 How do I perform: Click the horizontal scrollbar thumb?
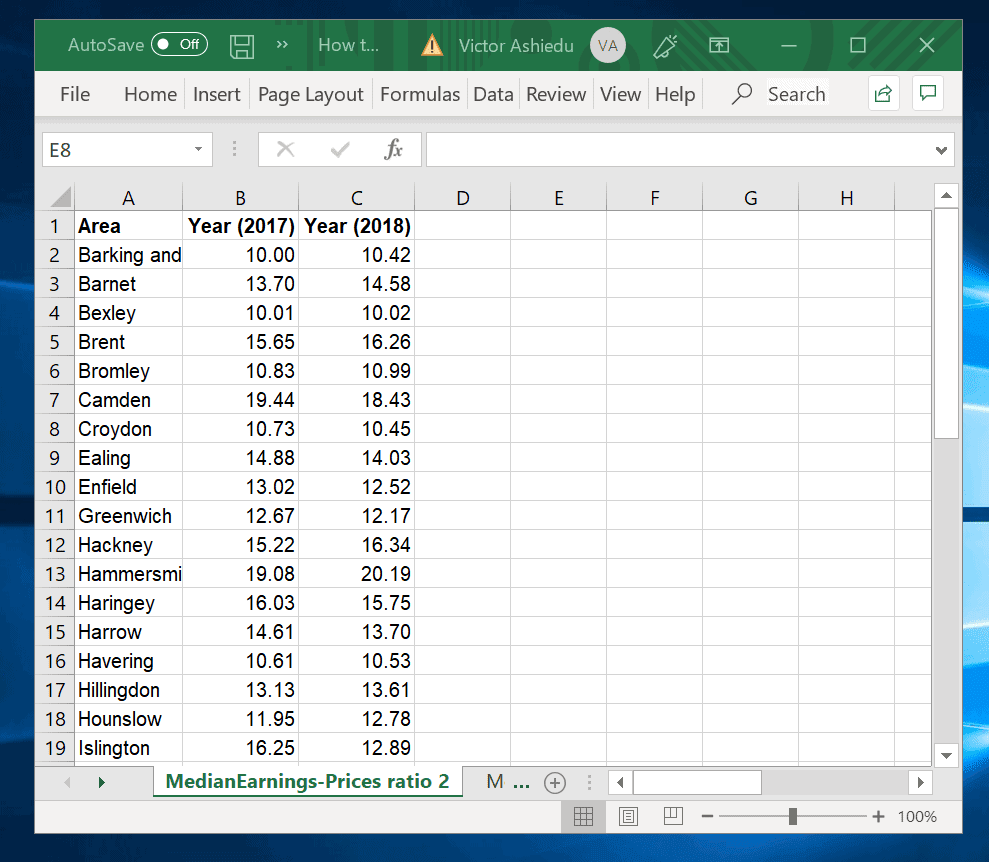697,783
